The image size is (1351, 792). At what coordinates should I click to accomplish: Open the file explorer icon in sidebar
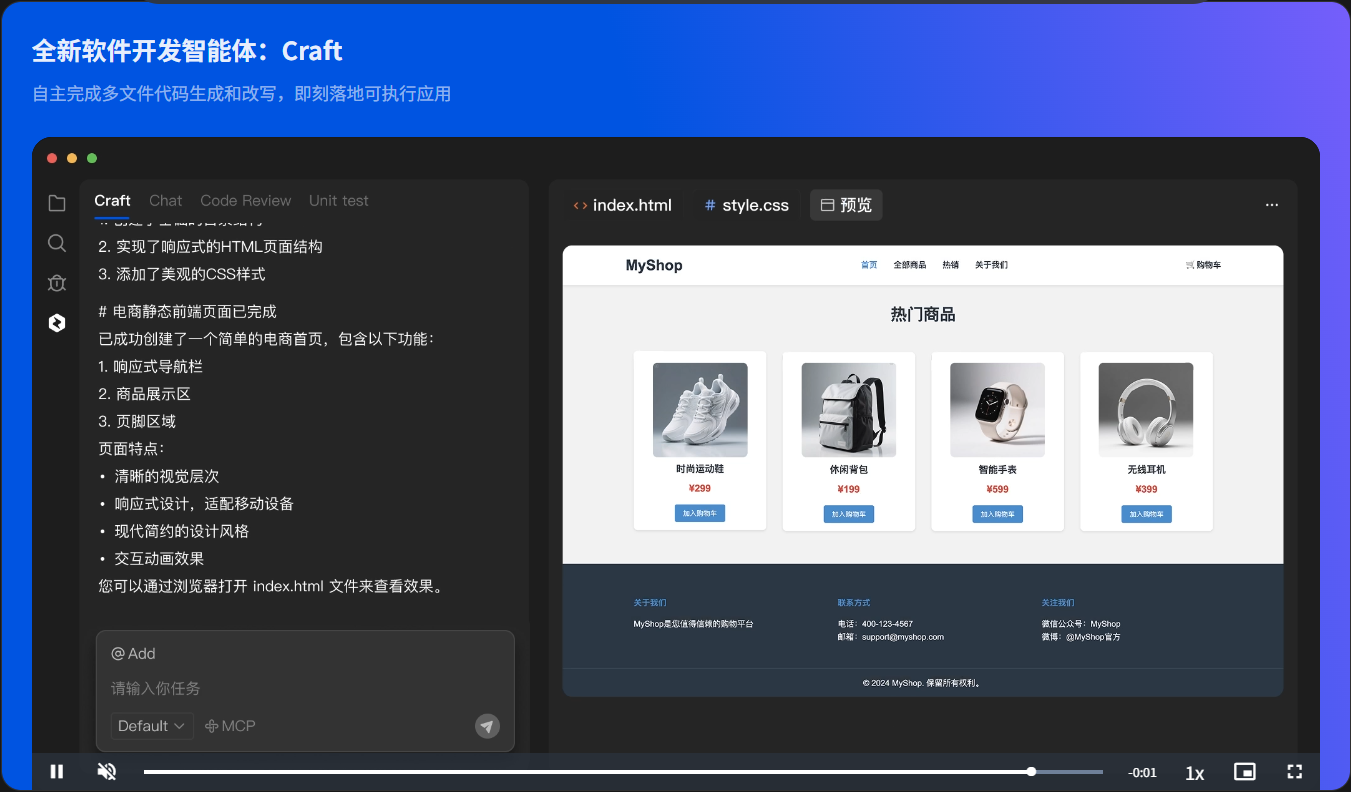pyautogui.click(x=56, y=202)
